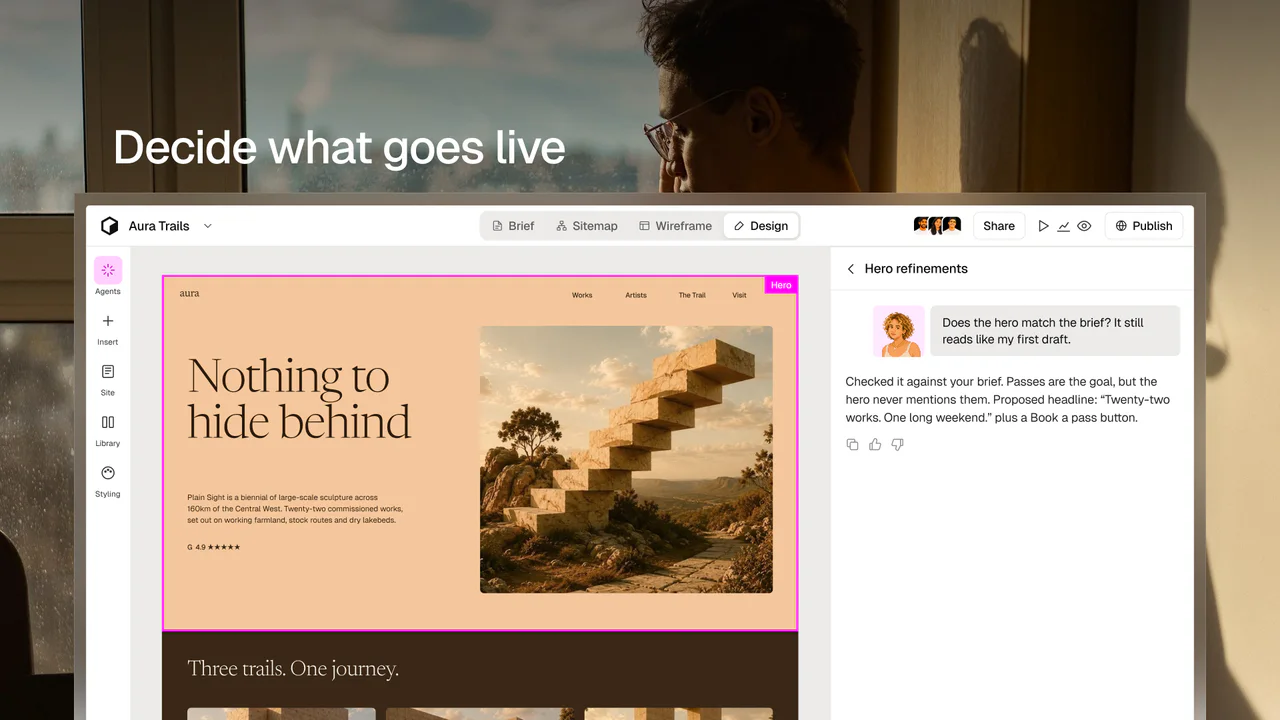The height and width of the screenshot is (720, 1280).
Task: Select the Hero section label tag
Action: click(781, 285)
